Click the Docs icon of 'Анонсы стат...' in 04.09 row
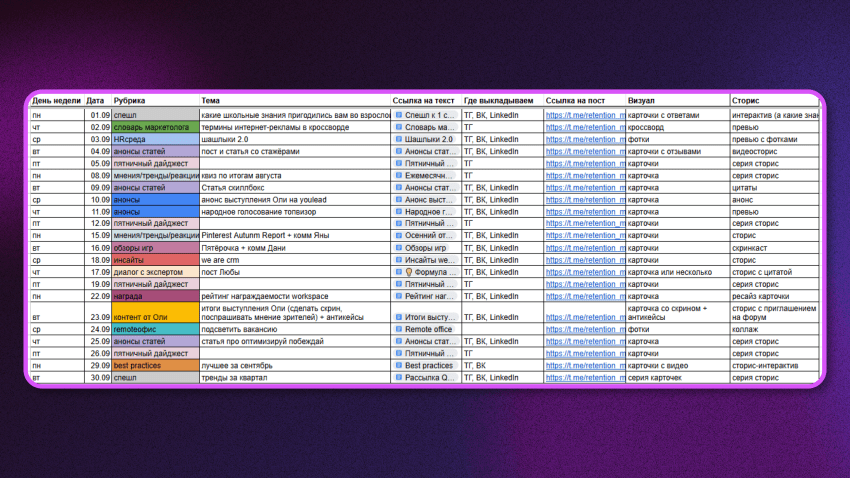 tap(399, 152)
